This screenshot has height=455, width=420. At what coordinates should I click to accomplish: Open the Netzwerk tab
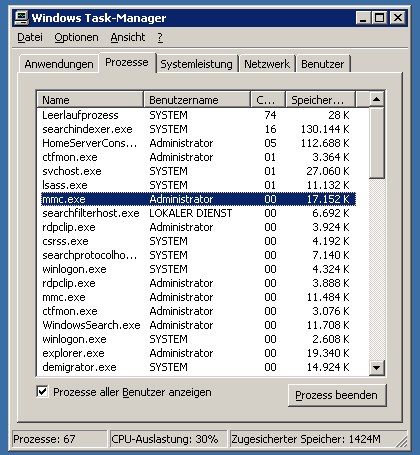pyautogui.click(x=267, y=64)
